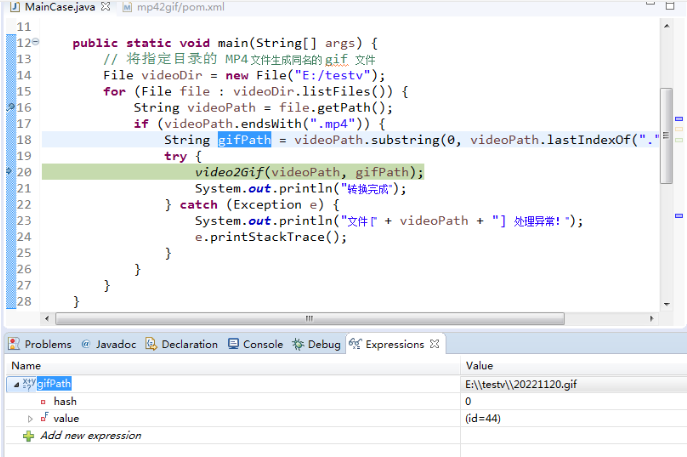Viewport: 687px width, 457px height.
Task: Click the Console monitor icon
Action: [x=234, y=344]
